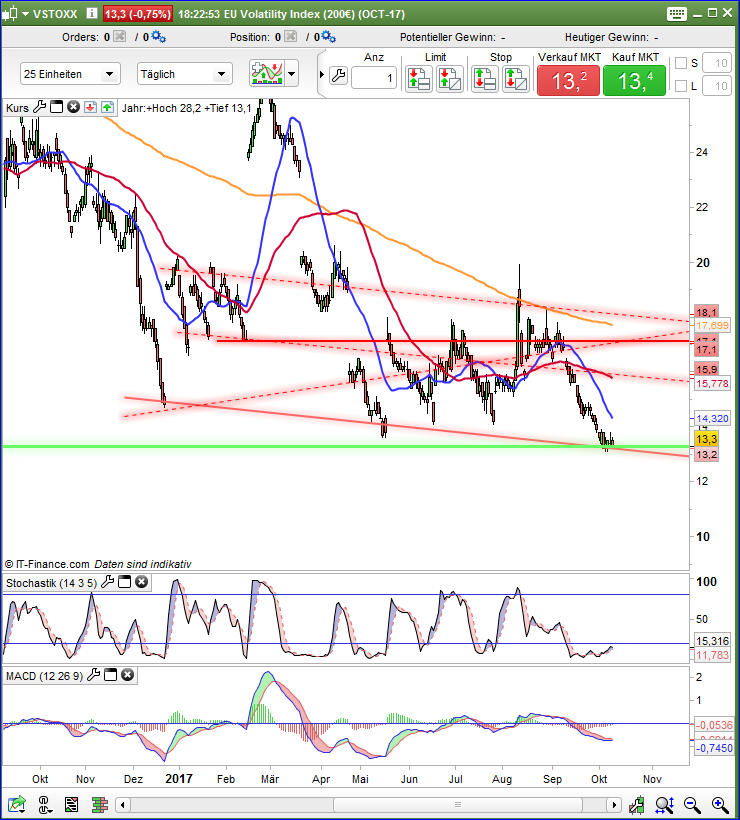
Task: Click the current price 13,3 label
Action: pyautogui.click(x=706, y=439)
